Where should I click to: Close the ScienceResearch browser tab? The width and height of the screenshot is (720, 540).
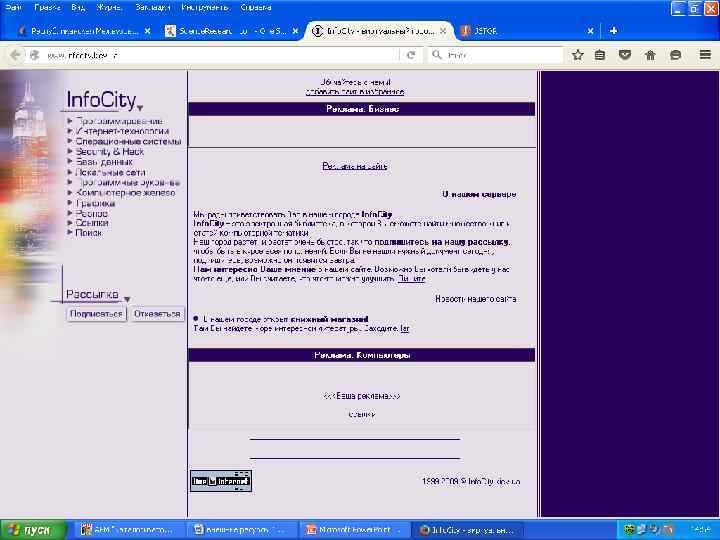click(x=295, y=31)
